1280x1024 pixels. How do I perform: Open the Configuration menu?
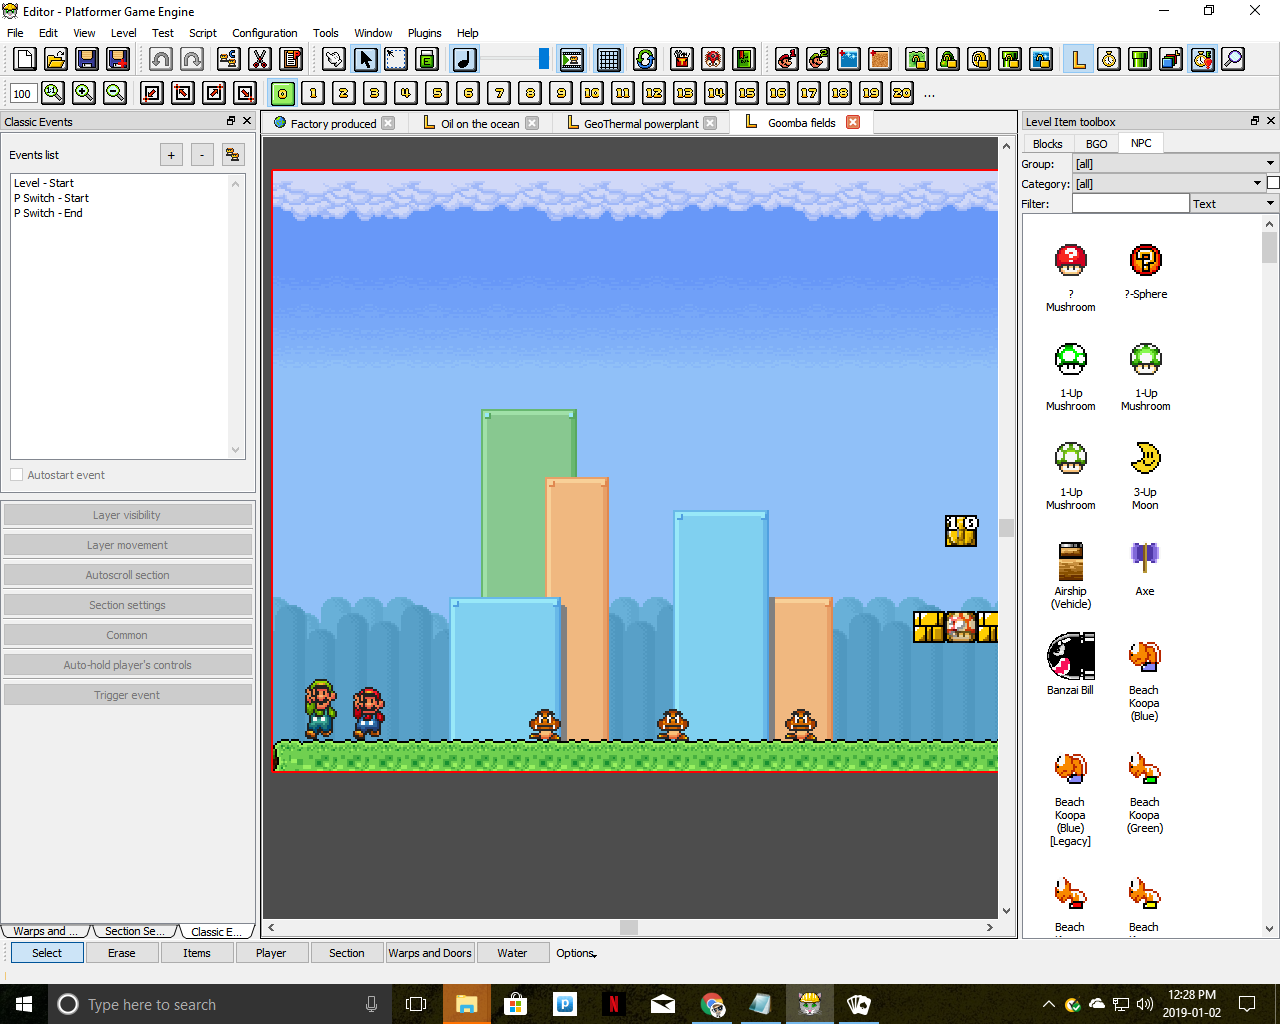coord(265,33)
